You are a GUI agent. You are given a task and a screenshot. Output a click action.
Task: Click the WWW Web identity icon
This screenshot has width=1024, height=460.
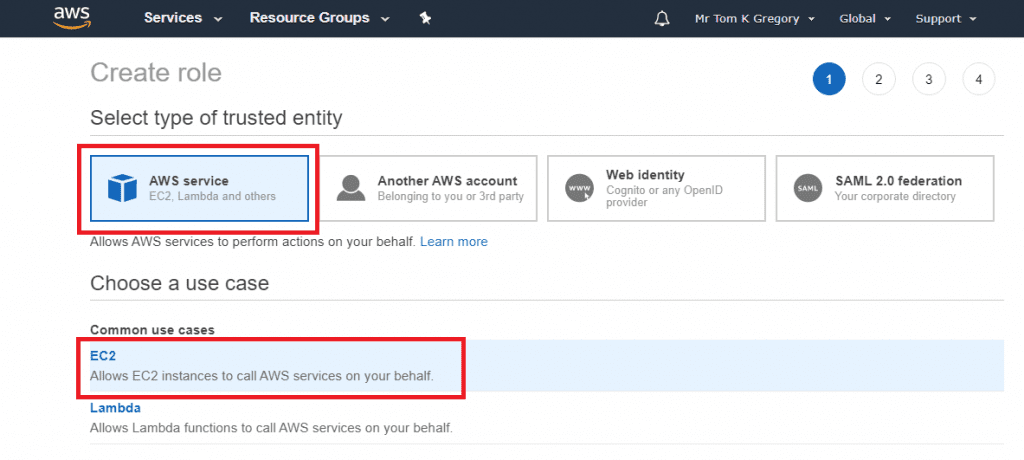click(579, 188)
